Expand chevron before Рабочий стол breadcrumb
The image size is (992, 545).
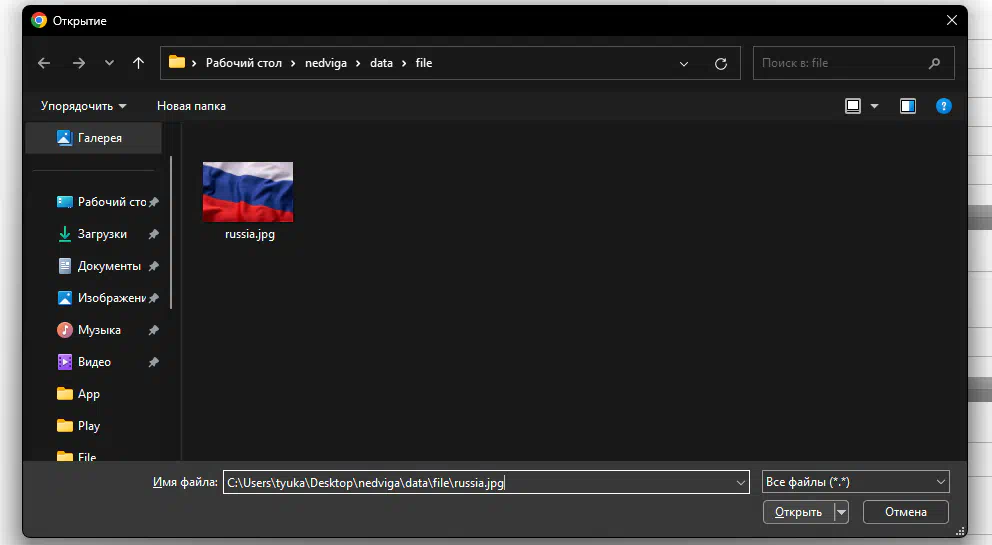pyautogui.click(x=194, y=63)
